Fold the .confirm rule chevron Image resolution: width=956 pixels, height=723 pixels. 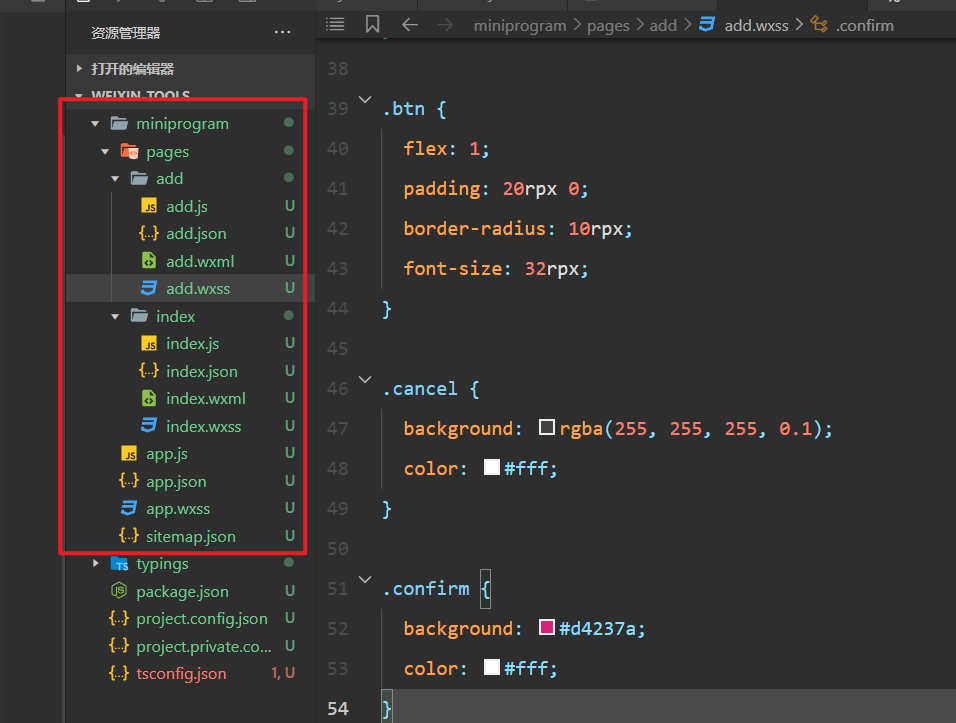[365, 579]
